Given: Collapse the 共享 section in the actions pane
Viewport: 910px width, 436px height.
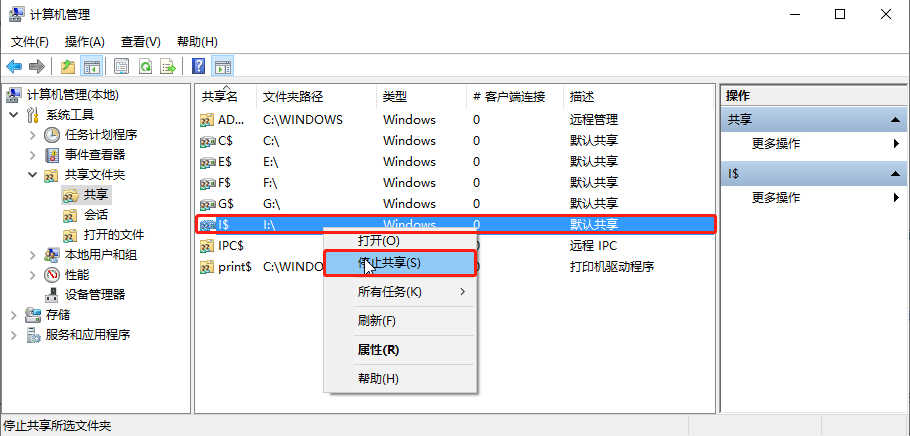Looking at the screenshot, I should click(895, 120).
